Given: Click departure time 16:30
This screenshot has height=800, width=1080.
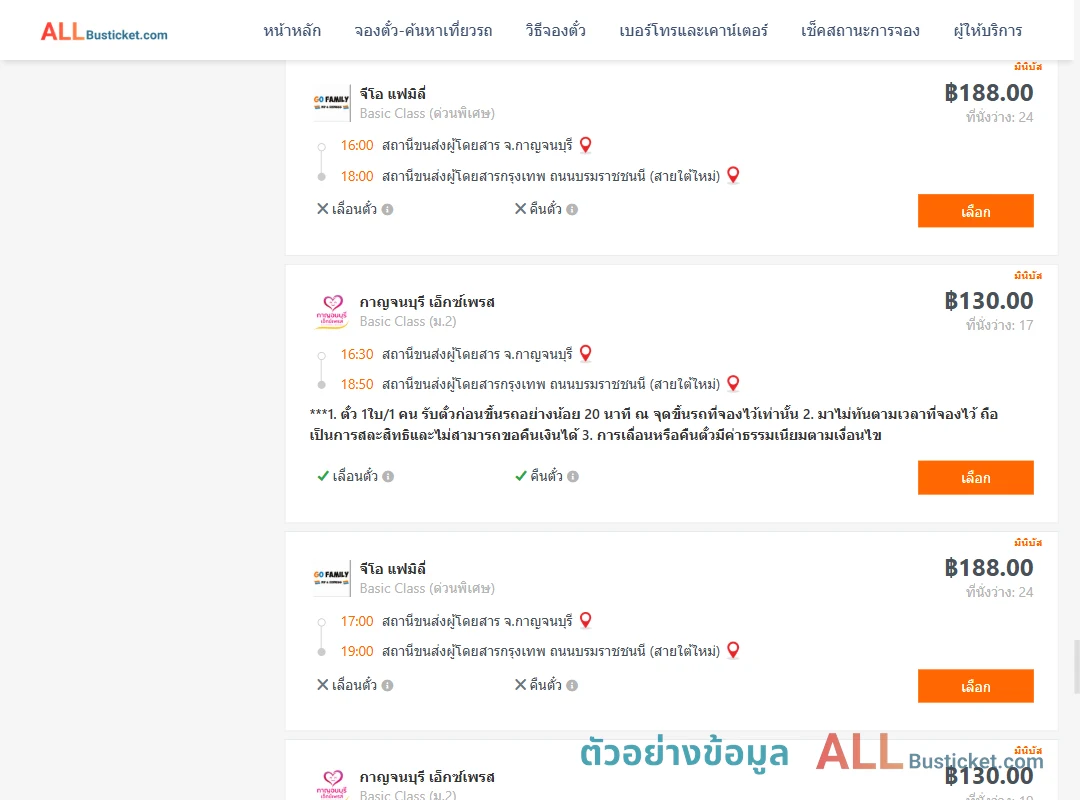Looking at the screenshot, I should tap(357, 354).
